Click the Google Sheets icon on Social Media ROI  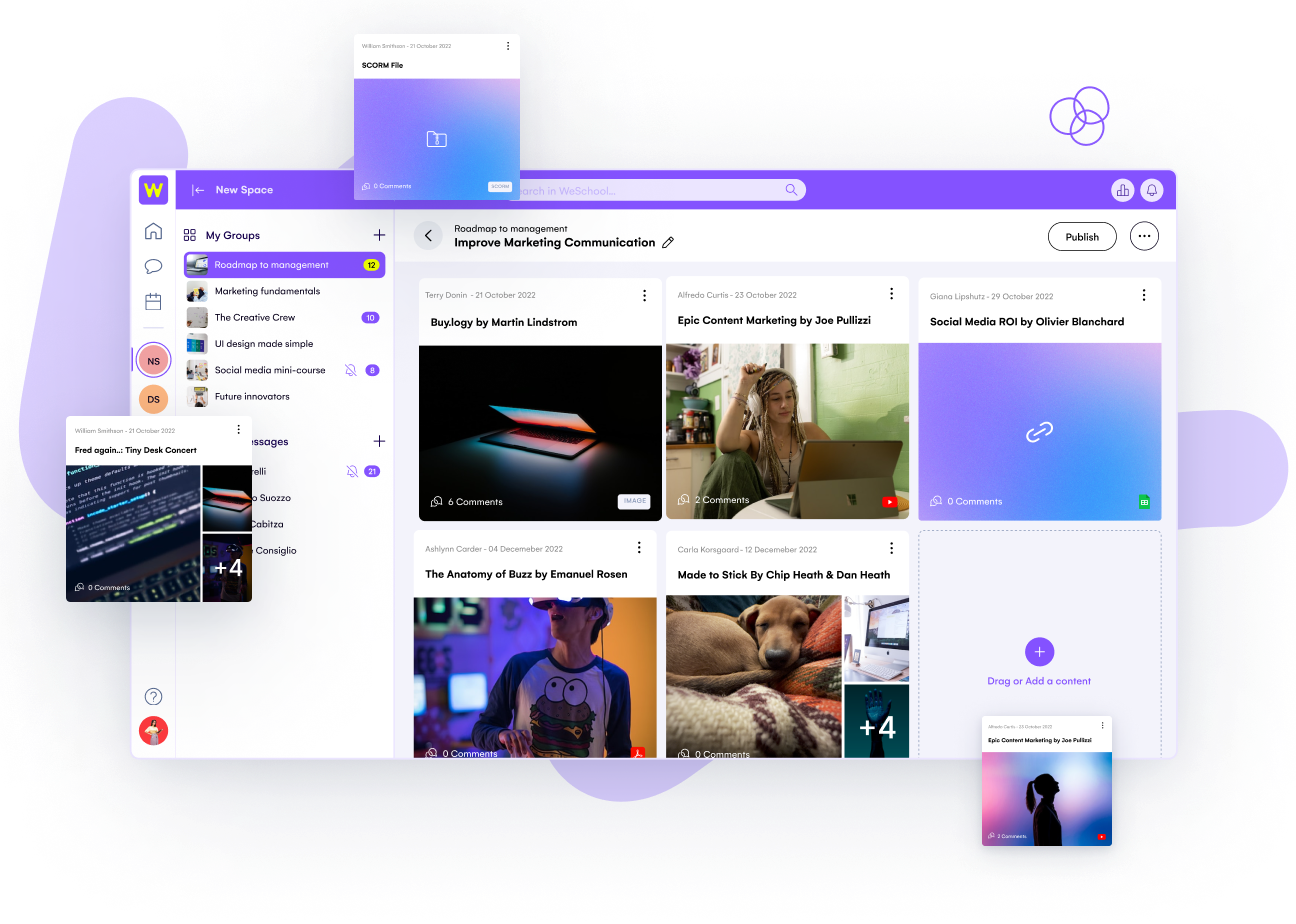pyautogui.click(x=1144, y=501)
